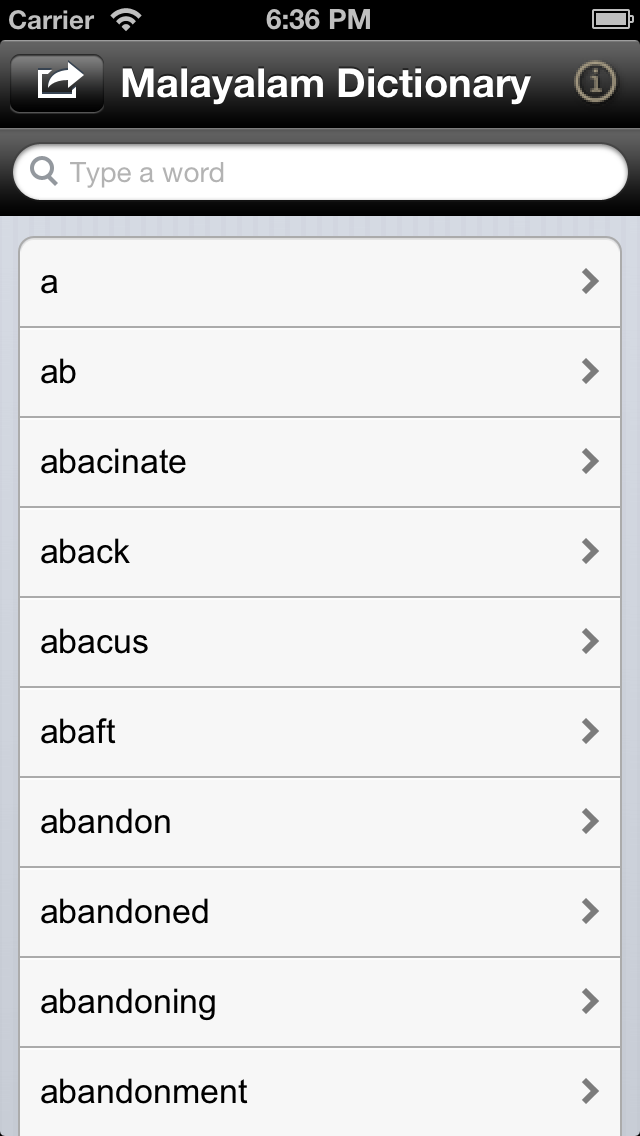640x1136 pixels.
Task: Tap the battery indicator icon
Action: pyautogui.click(x=611, y=19)
